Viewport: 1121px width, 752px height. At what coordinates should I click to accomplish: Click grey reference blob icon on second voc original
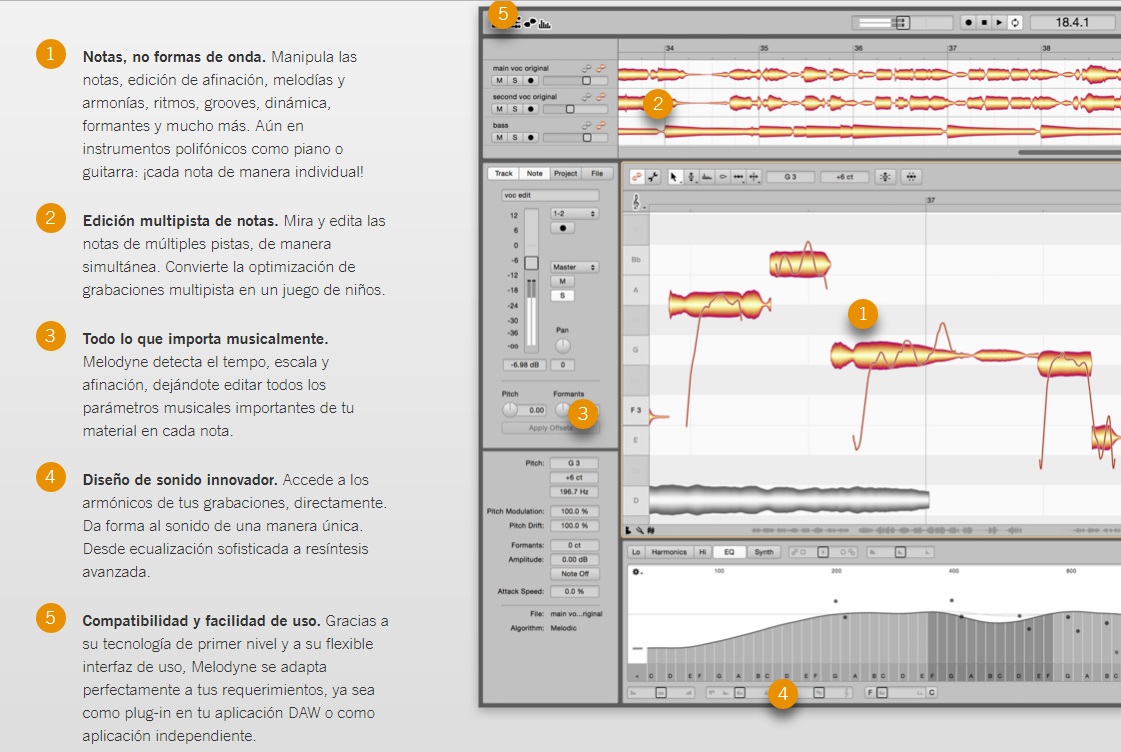[586, 97]
